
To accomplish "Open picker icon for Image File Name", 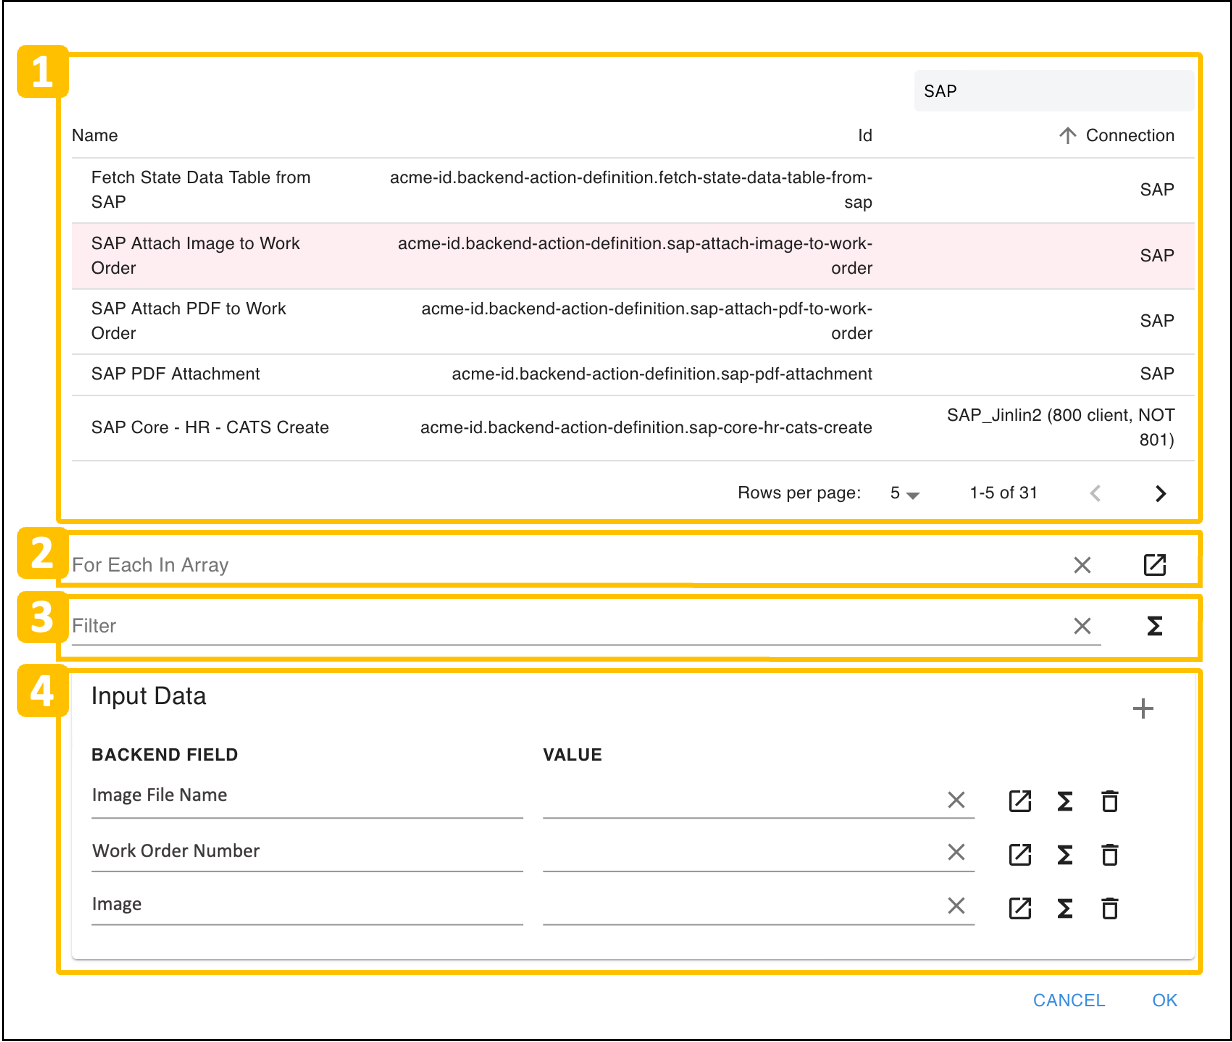I will pyautogui.click(x=1020, y=801).
